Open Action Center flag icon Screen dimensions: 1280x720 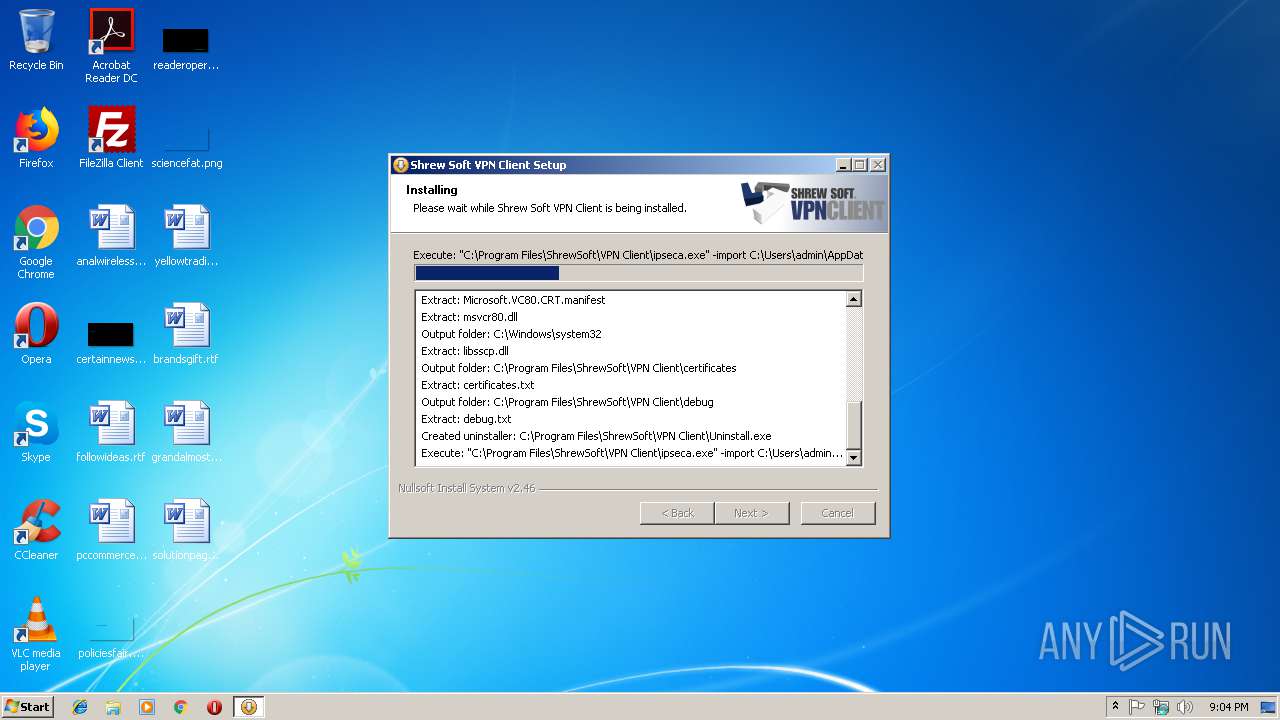(x=1137, y=707)
